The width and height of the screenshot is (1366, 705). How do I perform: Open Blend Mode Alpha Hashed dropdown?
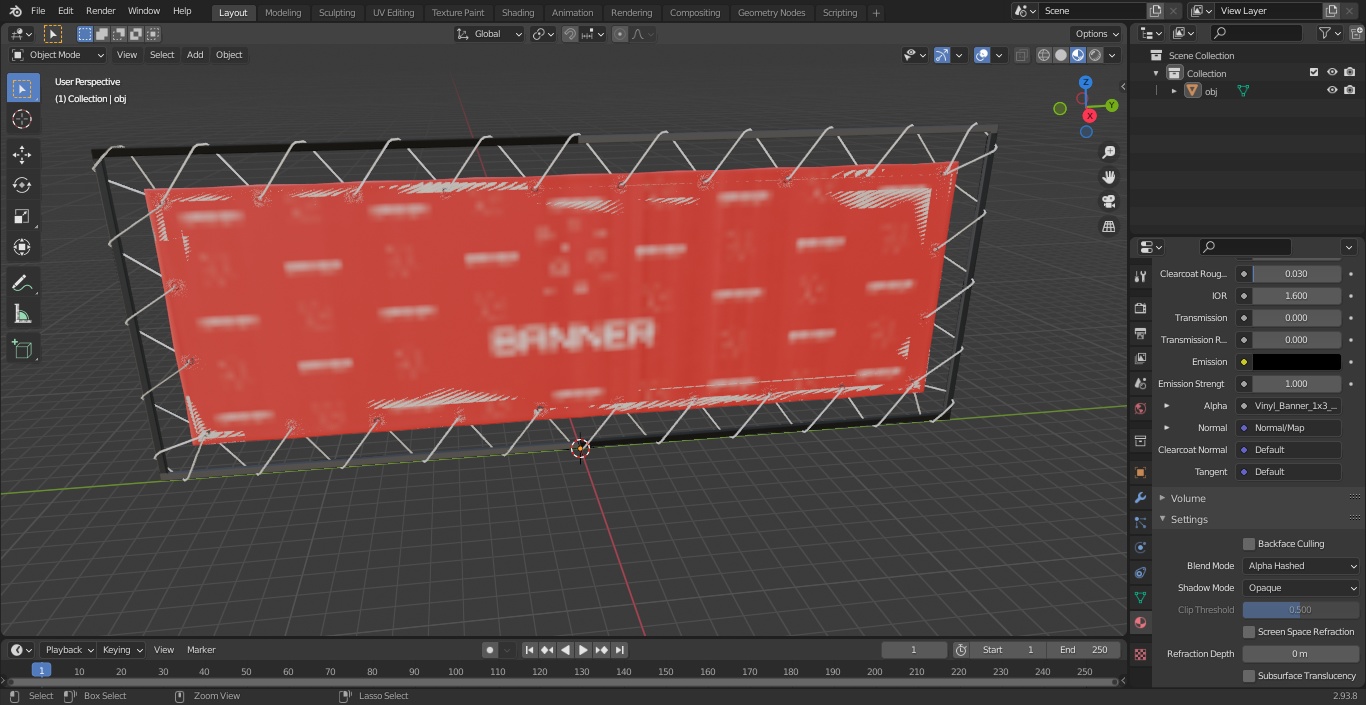tap(1302, 566)
